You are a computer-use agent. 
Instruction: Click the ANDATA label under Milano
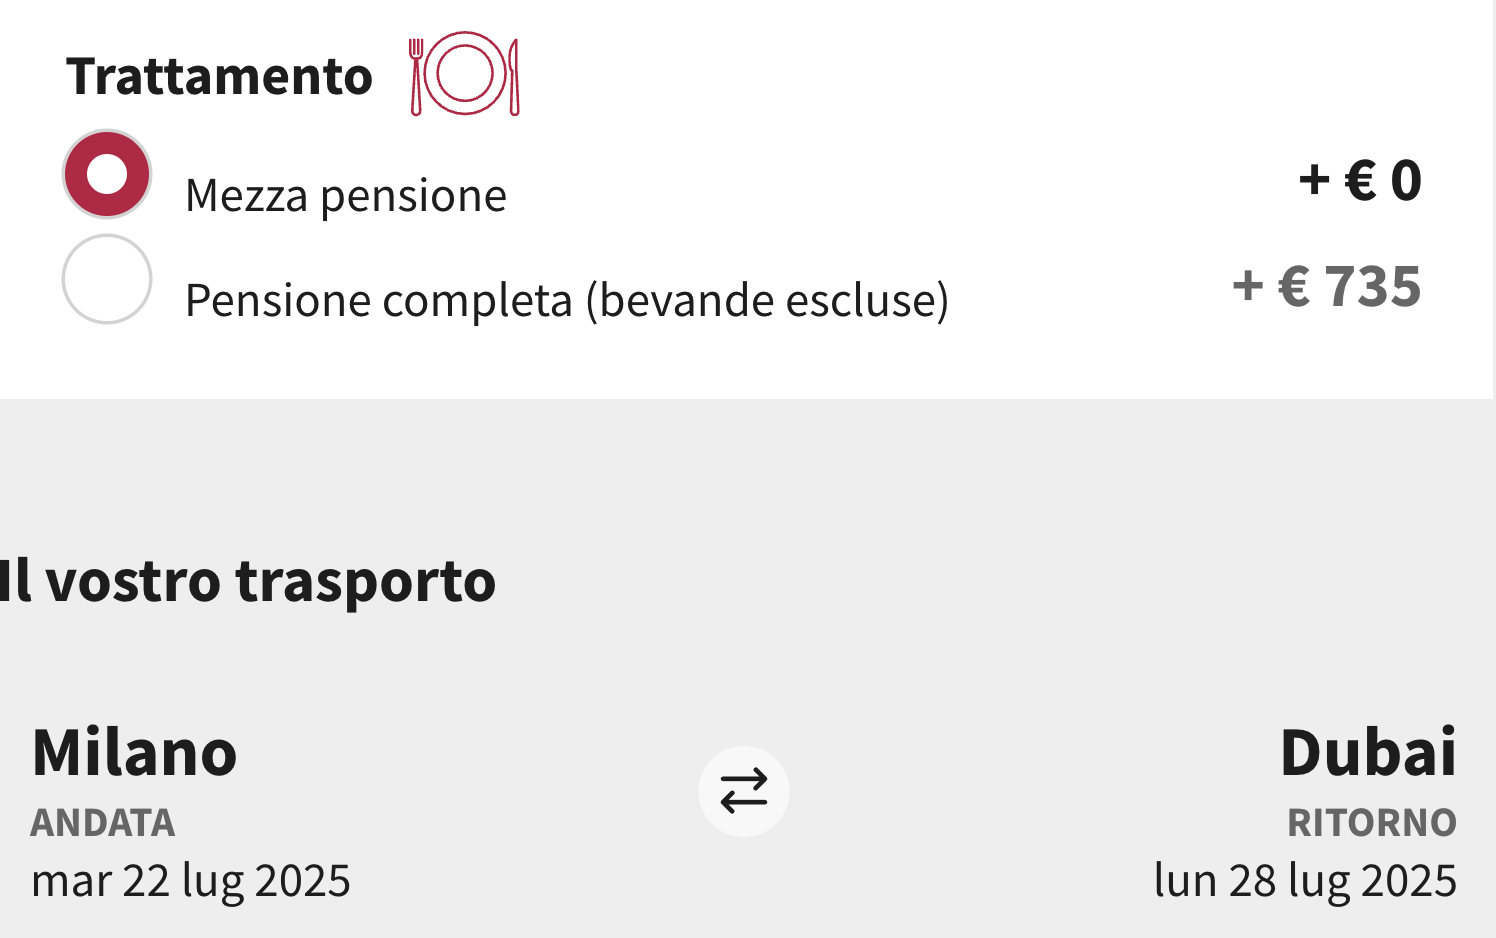point(103,823)
